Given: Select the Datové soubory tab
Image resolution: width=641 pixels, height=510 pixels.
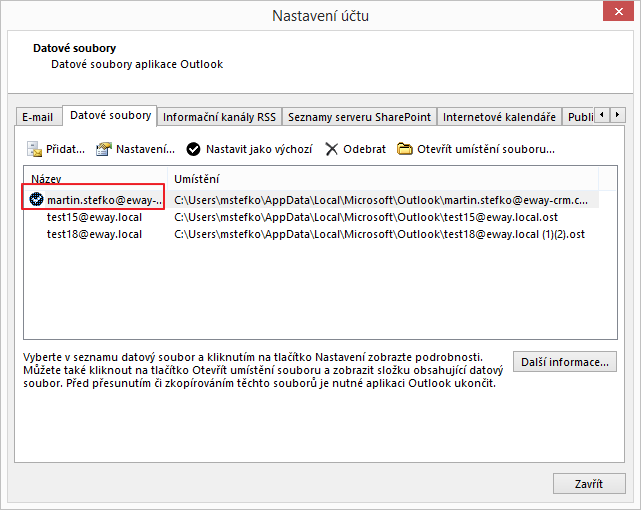Looking at the screenshot, I should (x=110, y=116).
